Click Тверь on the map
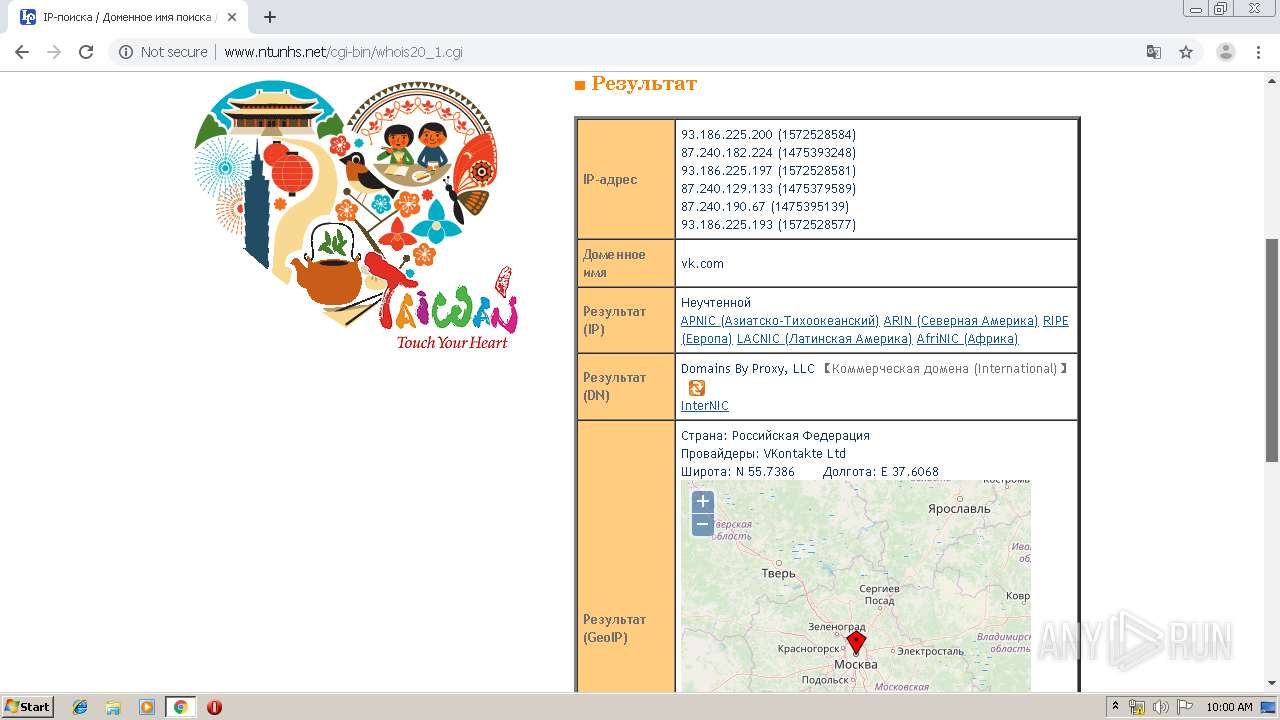1280x720 pixels. pos(778,574)
